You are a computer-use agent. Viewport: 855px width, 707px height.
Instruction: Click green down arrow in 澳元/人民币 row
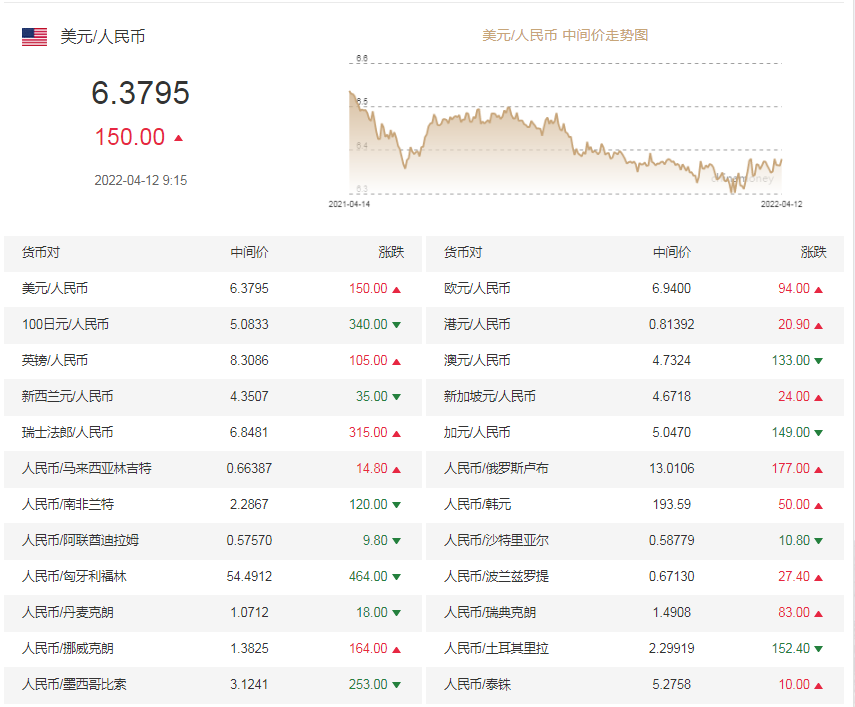click(819, 361)
